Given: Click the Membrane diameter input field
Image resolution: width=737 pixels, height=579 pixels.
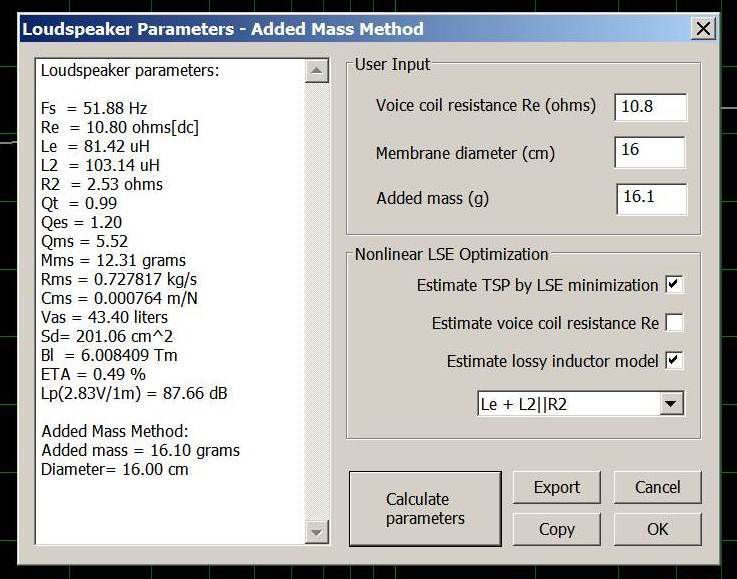Looking at the screenshot, I should click(651, 152).
